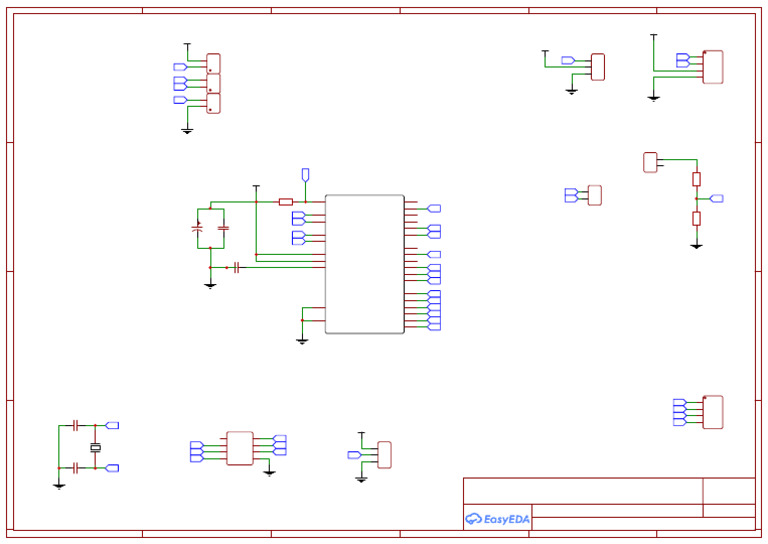Select the vertical net port above the resistor

305,175
